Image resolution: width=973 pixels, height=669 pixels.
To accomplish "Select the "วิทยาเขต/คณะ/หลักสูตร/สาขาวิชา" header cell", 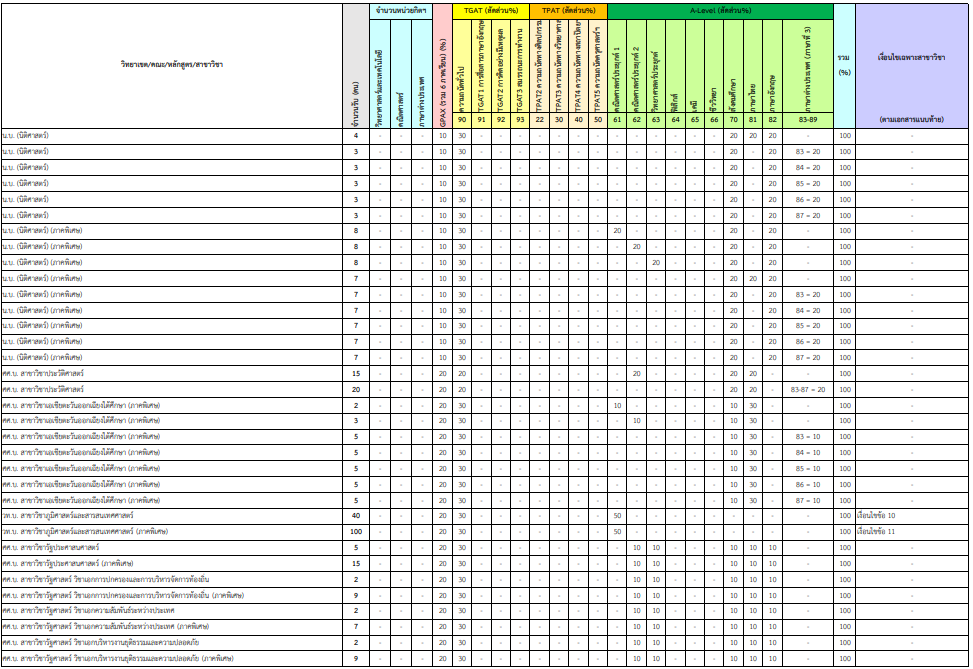I will pos(172,65).
